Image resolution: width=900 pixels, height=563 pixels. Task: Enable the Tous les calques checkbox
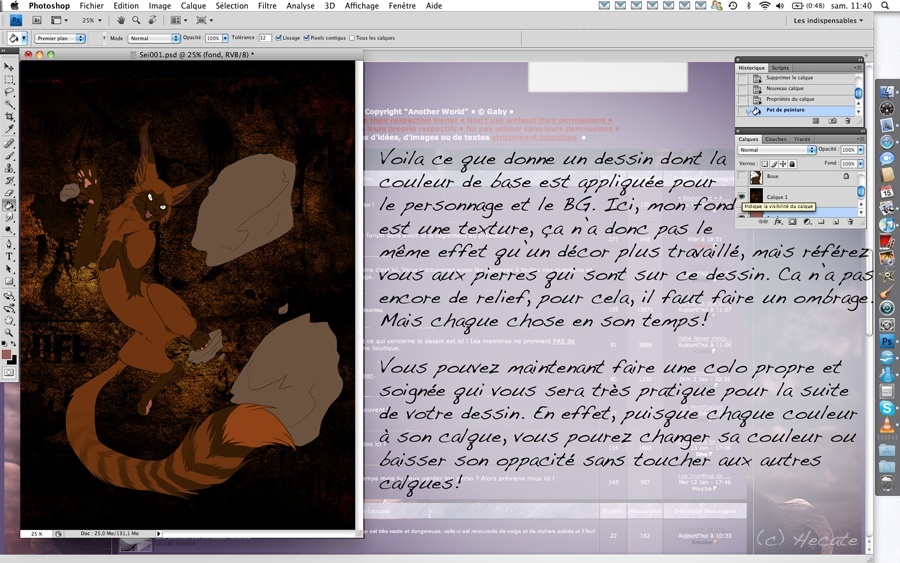(352, 38)
